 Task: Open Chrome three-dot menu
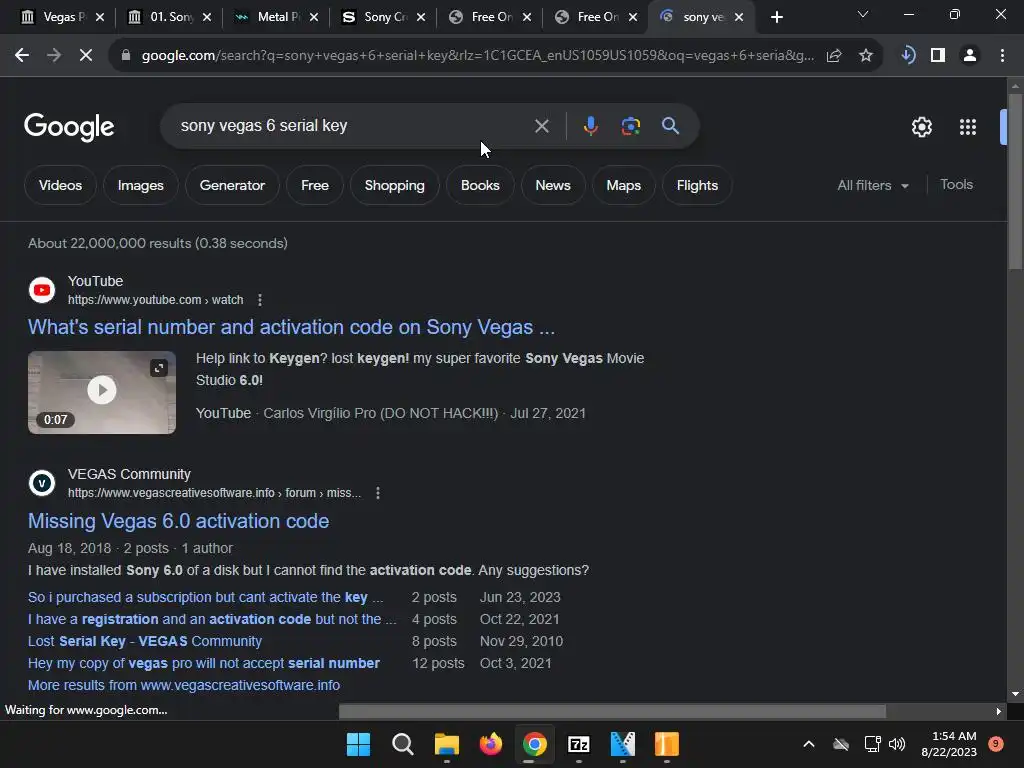tap(1002, 56)
